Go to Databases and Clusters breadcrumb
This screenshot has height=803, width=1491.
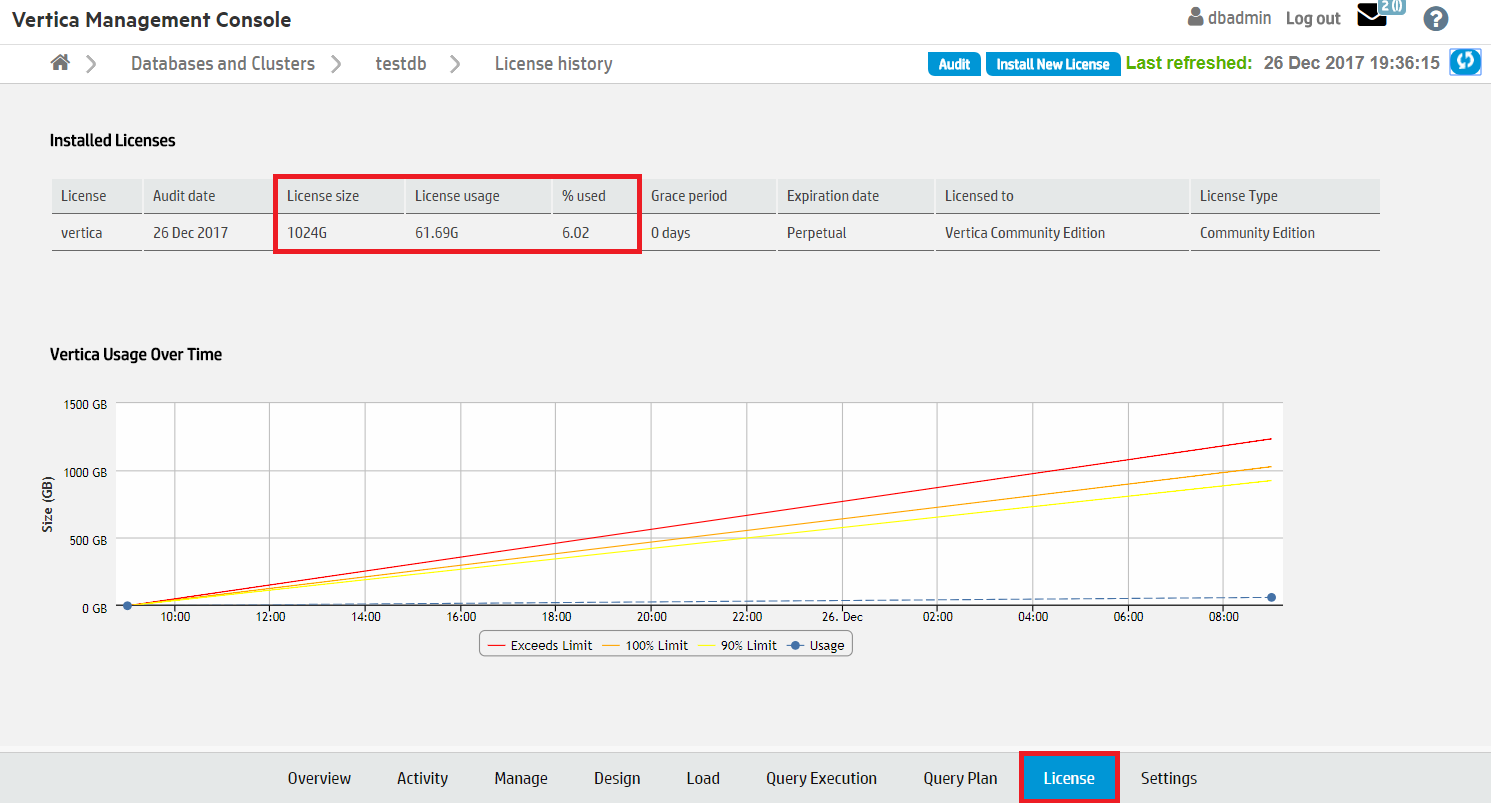222,64
